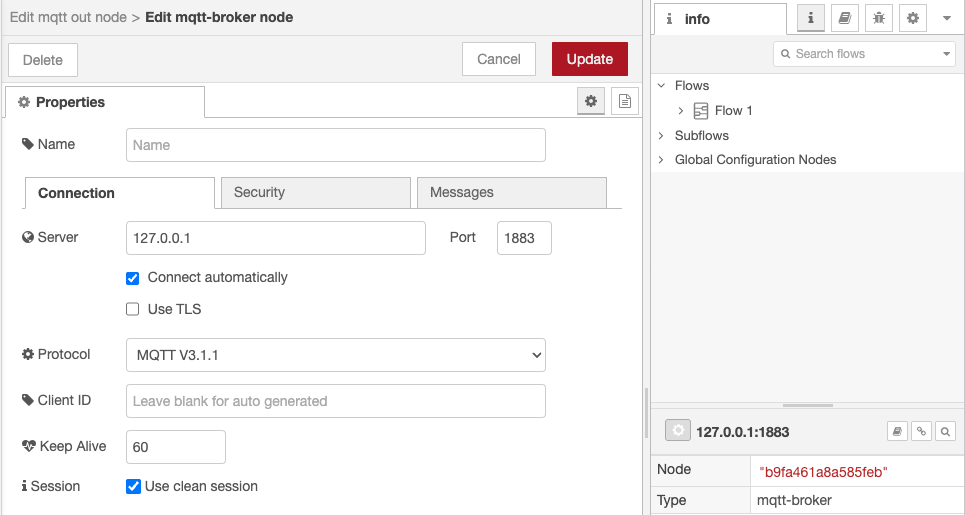Viewport: 965px width, 515px height.
Task: Open the help book icon in sidebar tabs
Action: point(845,18)
